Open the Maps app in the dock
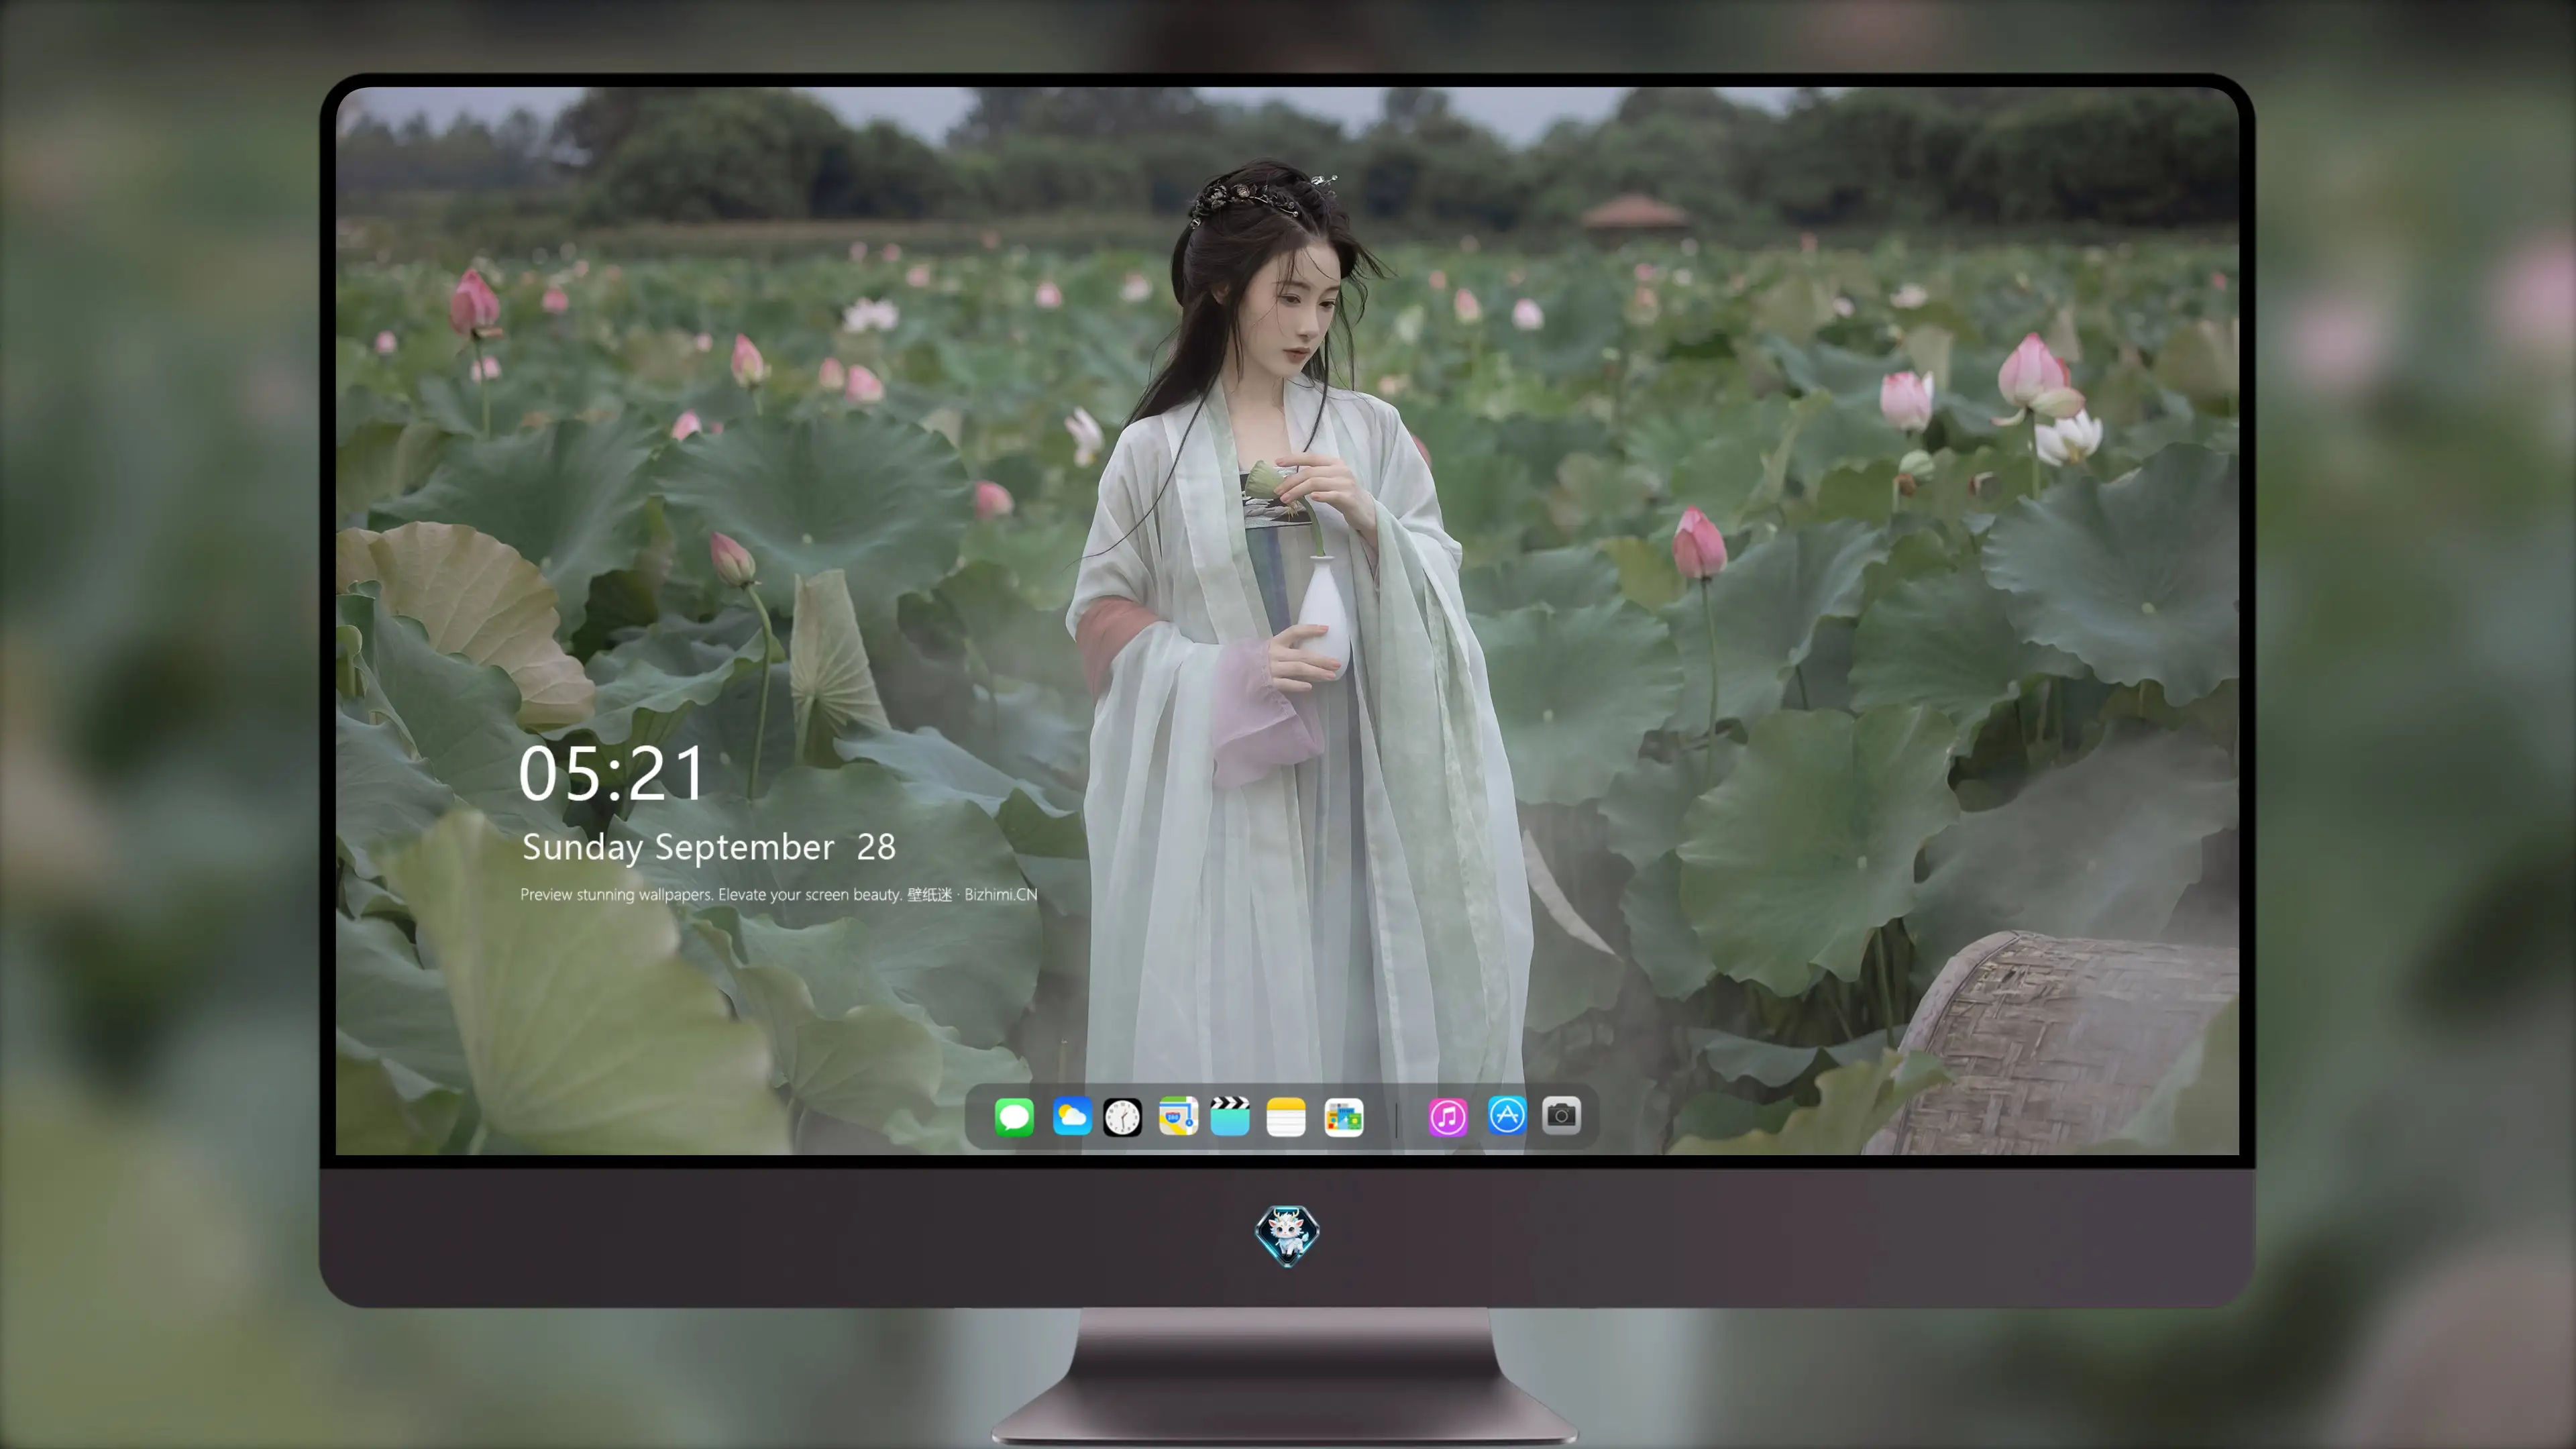Image resolution: width=2576 pixels, height=1449 pixels. point(1178,1116)
